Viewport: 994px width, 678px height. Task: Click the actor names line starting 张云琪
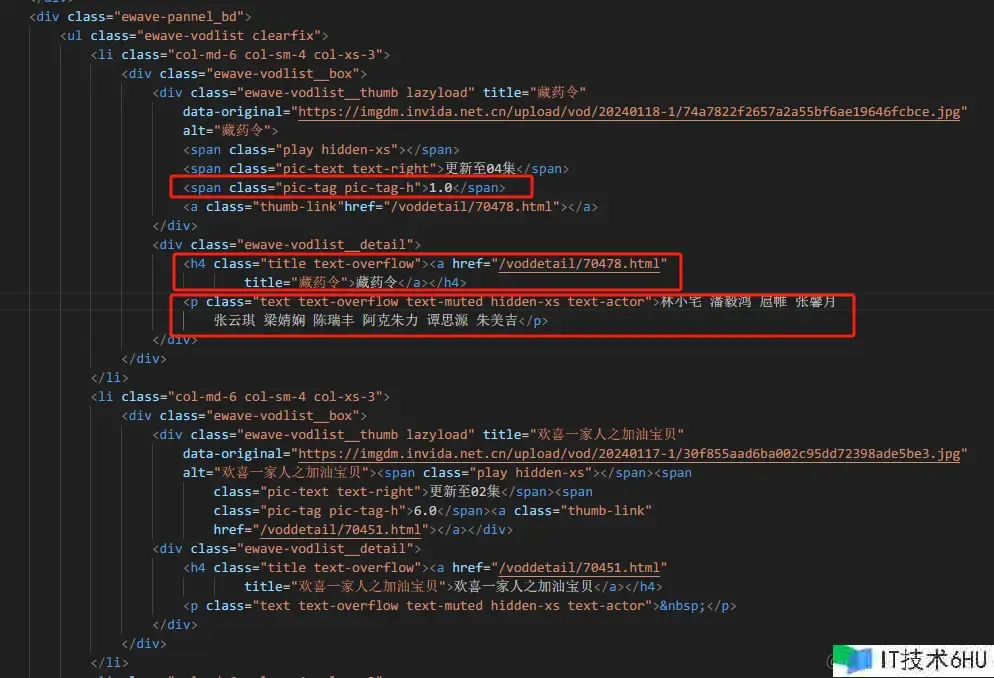click(380, 321)
